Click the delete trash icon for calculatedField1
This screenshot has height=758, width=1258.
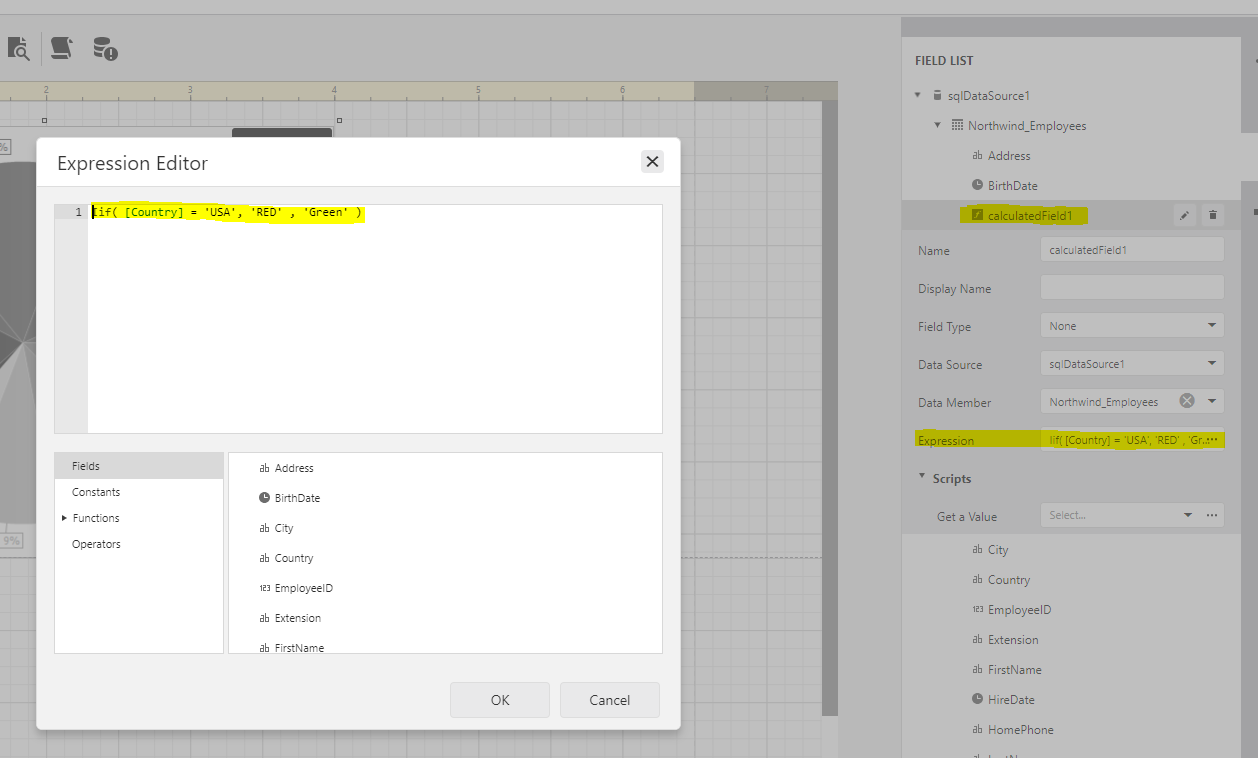click(1213, 215)
